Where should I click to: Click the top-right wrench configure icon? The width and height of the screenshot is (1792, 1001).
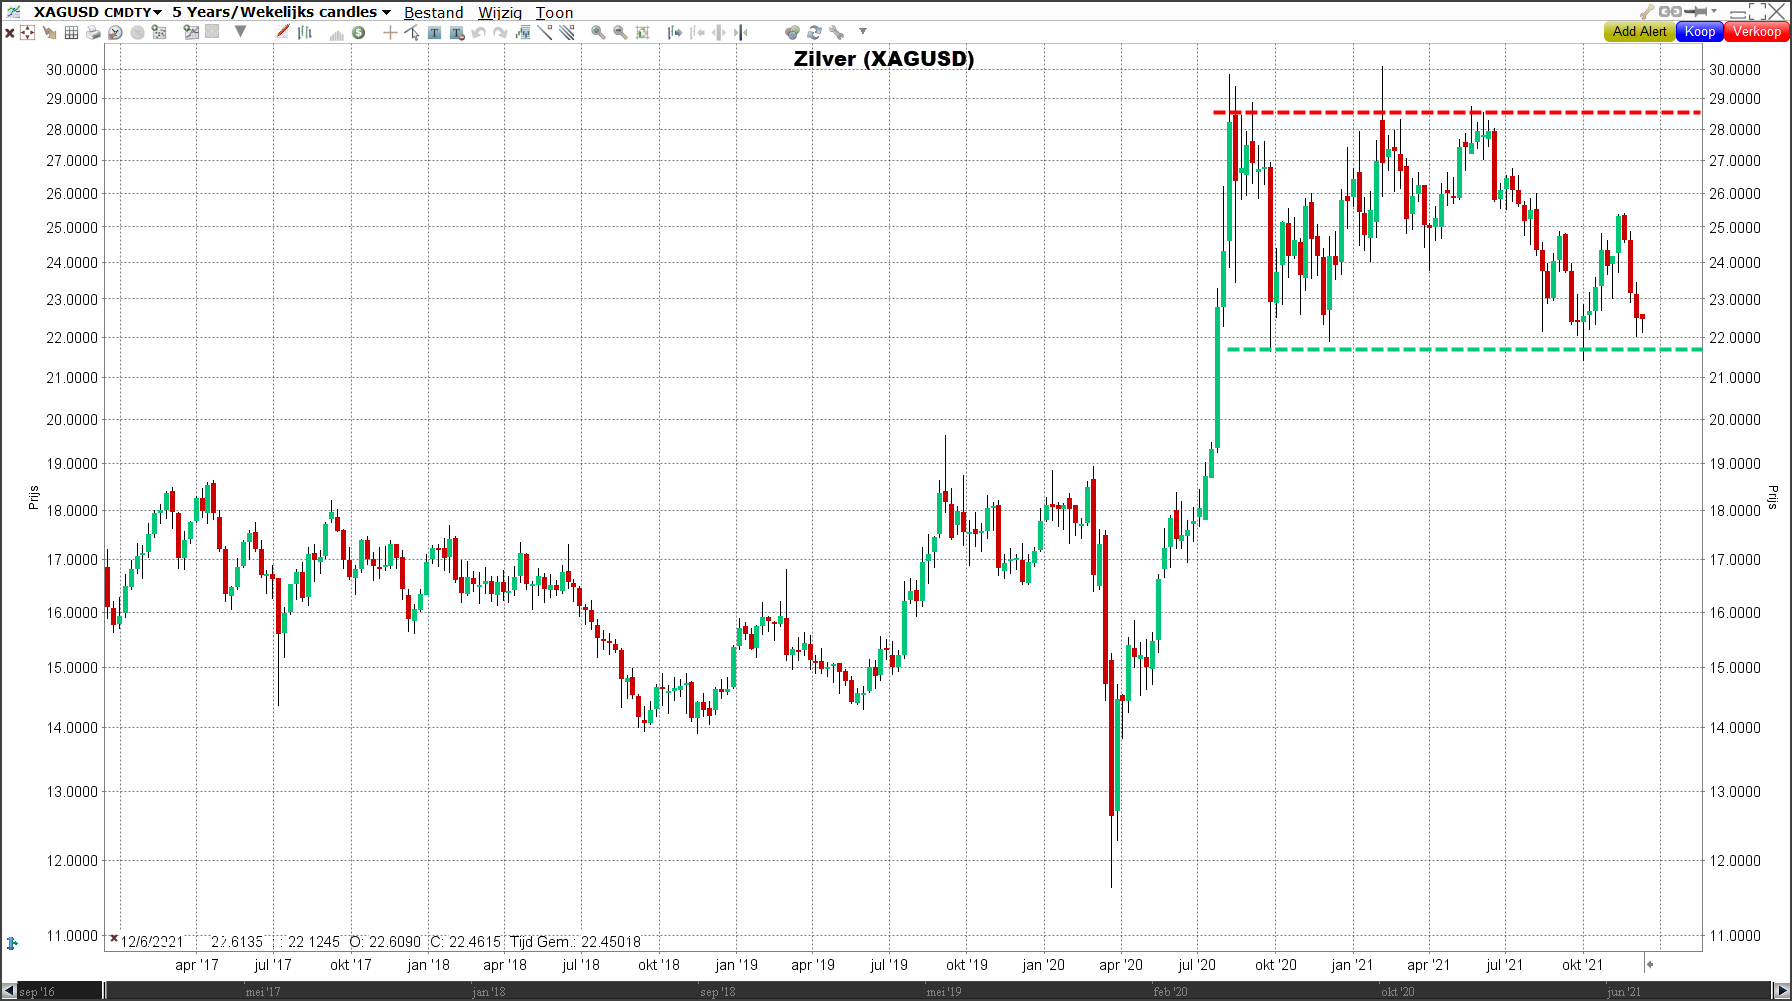(x=1647, y=12)
